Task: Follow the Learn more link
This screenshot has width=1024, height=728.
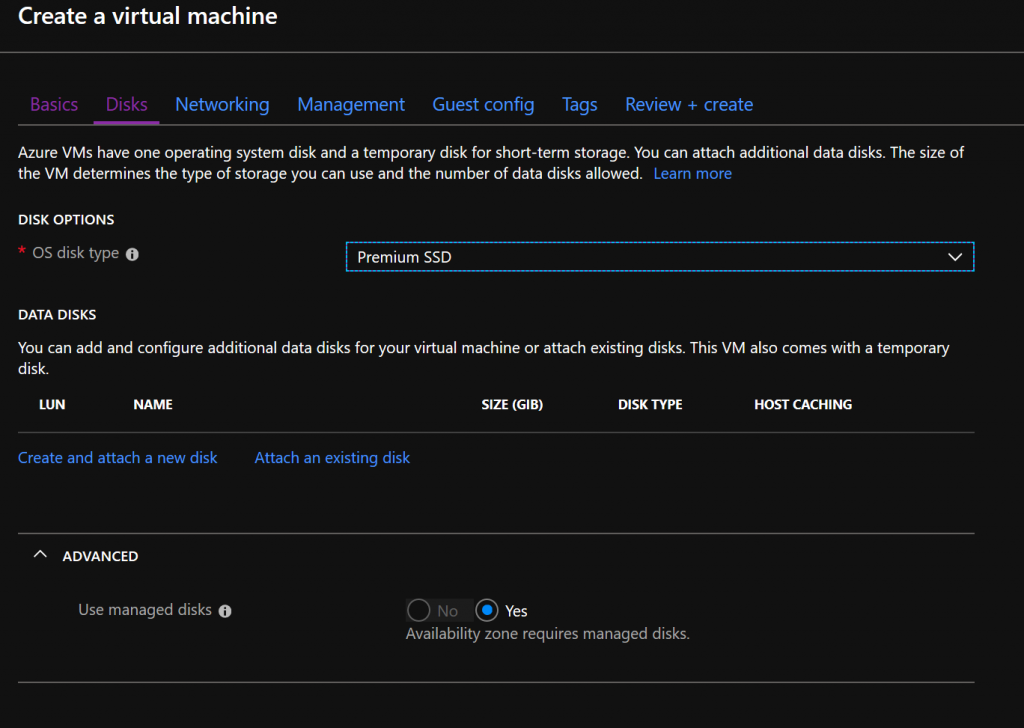Action: (692, 174)
